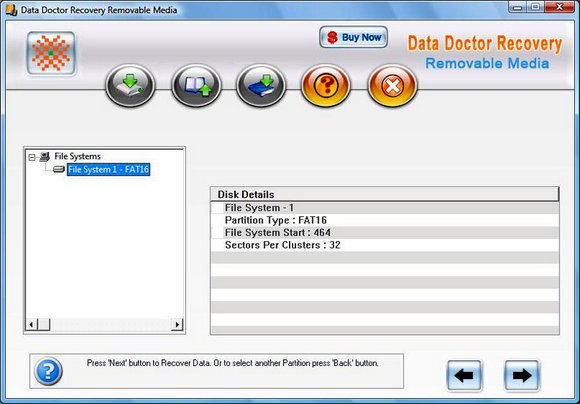Viewport: 580px width, 404px height.
Task: Click the blue question mark info icon
Action: [x=48, y=371]
